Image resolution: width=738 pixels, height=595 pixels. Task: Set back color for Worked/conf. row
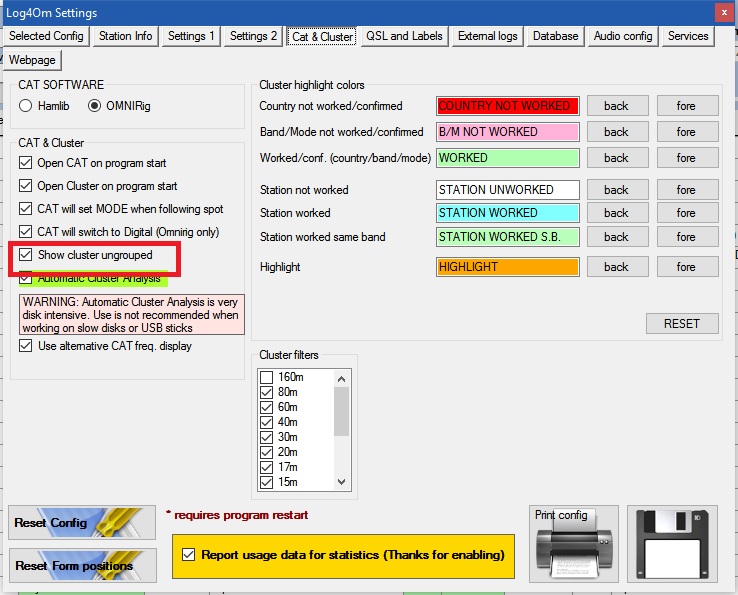click(x=618, y=158)
